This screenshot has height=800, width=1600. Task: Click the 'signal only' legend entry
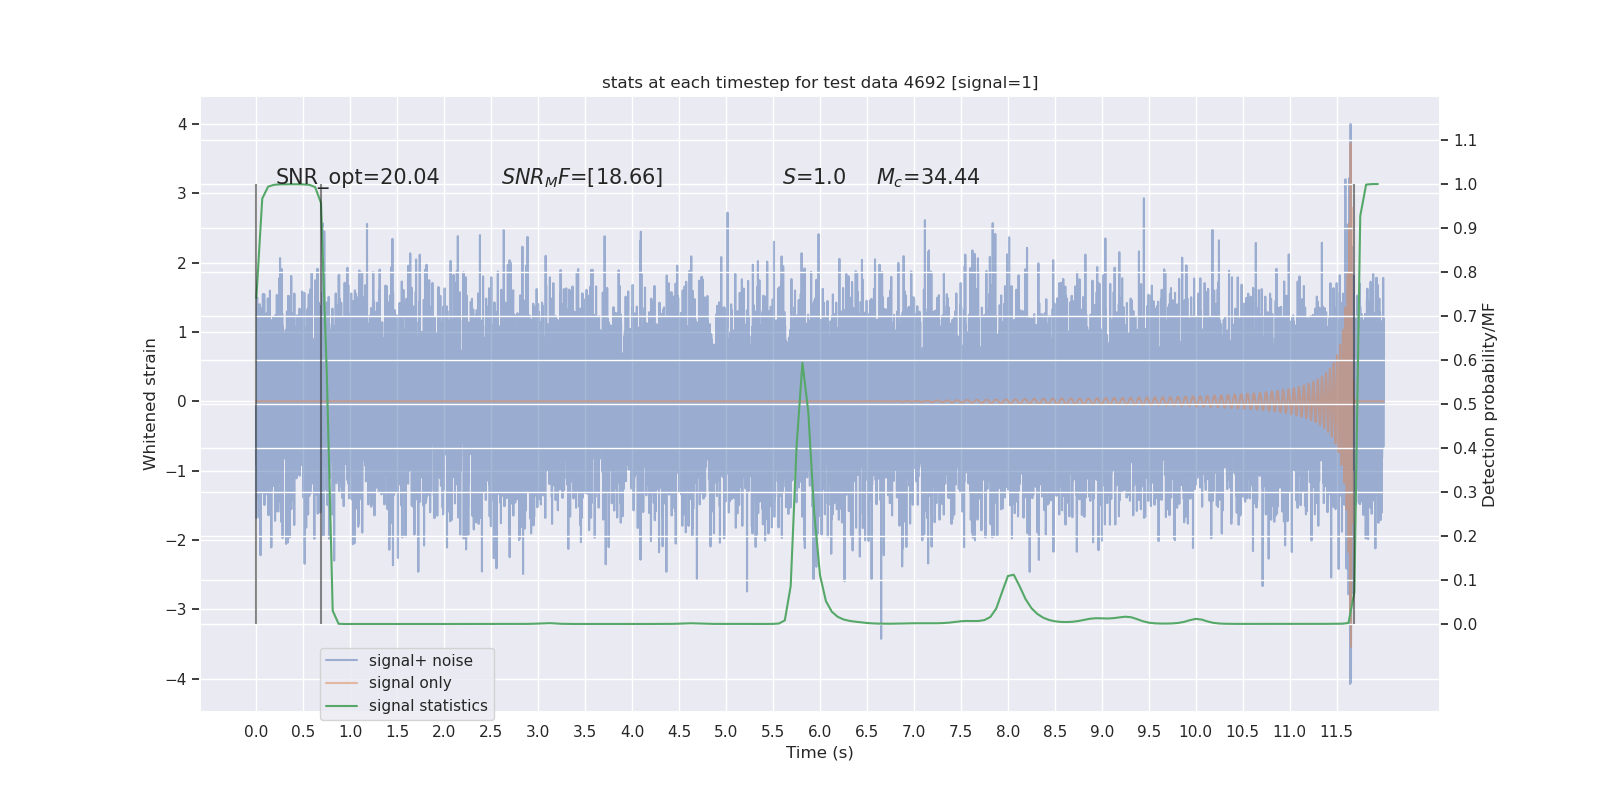tap(410, 683)
